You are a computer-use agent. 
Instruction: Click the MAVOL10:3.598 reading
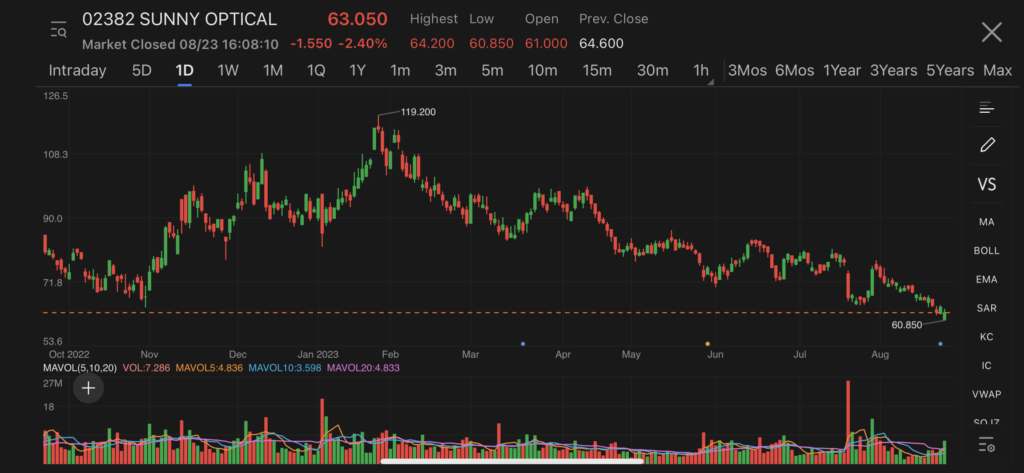click(285, 368)
